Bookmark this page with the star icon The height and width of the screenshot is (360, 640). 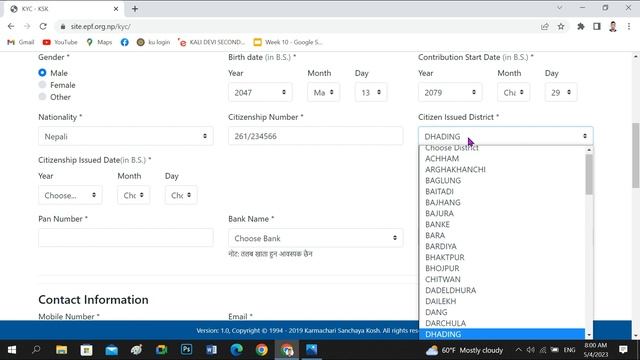[561, 27]
